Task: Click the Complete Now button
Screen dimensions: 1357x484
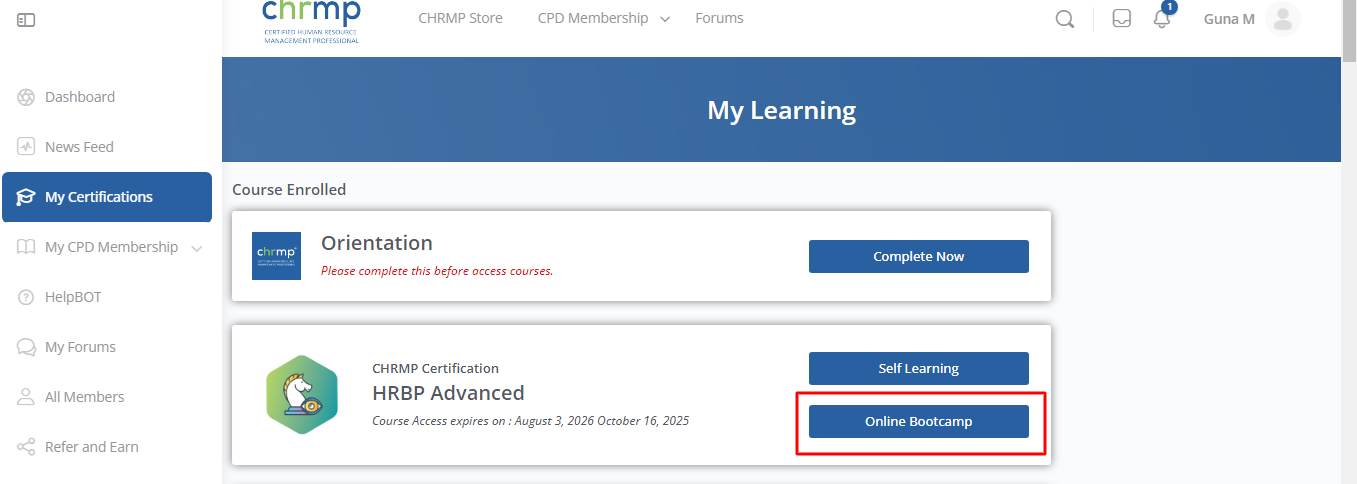Action: click(918, 256)
